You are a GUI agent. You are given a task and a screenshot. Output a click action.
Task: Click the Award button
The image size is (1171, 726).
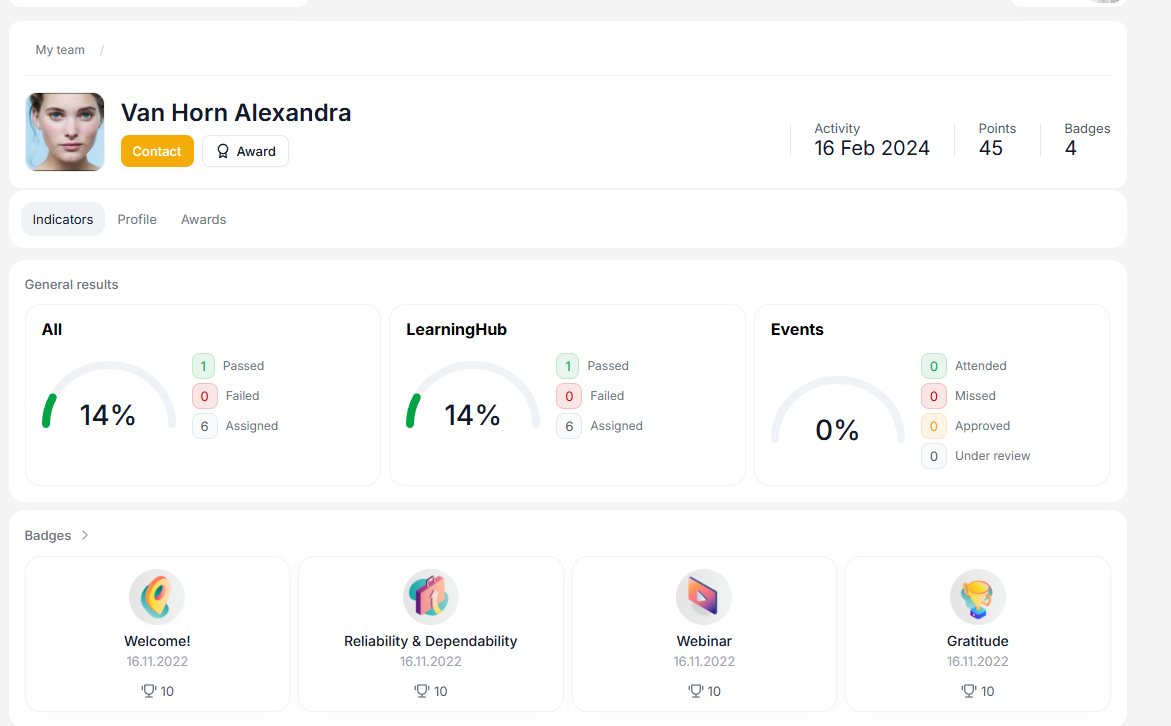point(245,152)
